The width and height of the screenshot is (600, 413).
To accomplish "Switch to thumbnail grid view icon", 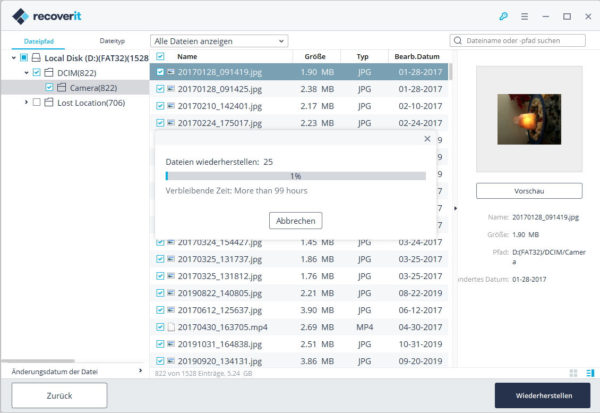I will click(573, 373).
